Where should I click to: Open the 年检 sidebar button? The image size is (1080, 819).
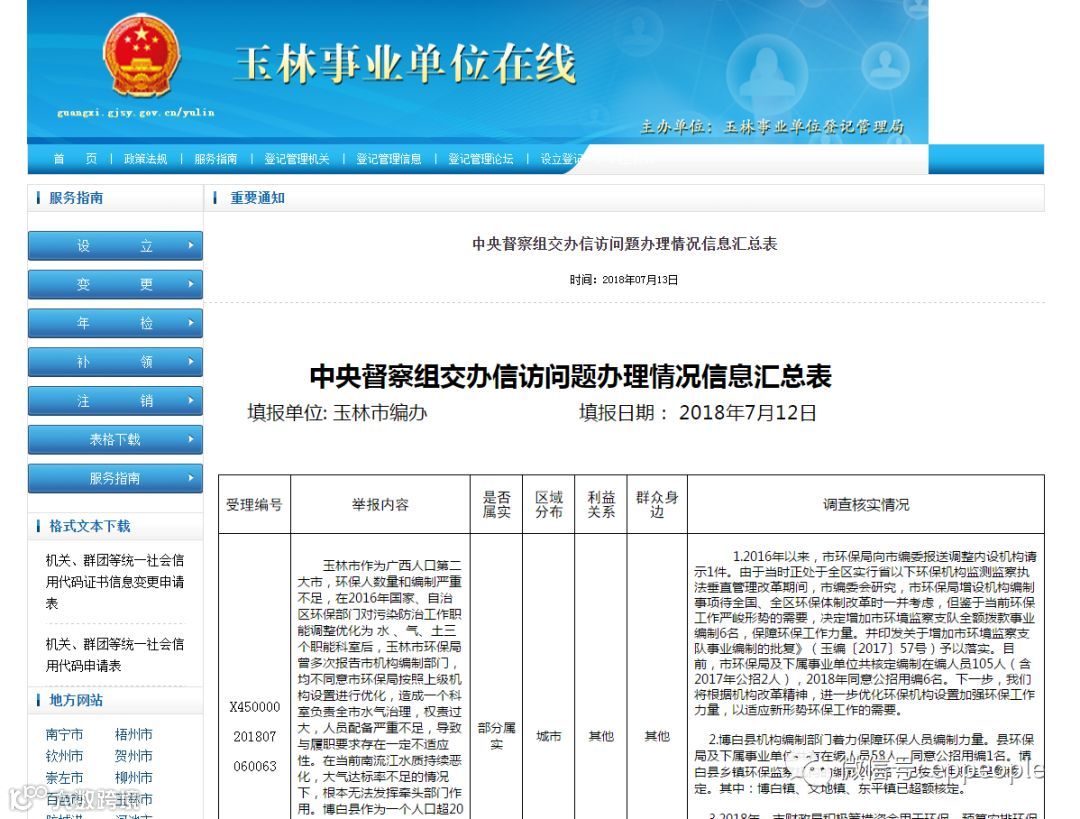[x=115, y=323]
